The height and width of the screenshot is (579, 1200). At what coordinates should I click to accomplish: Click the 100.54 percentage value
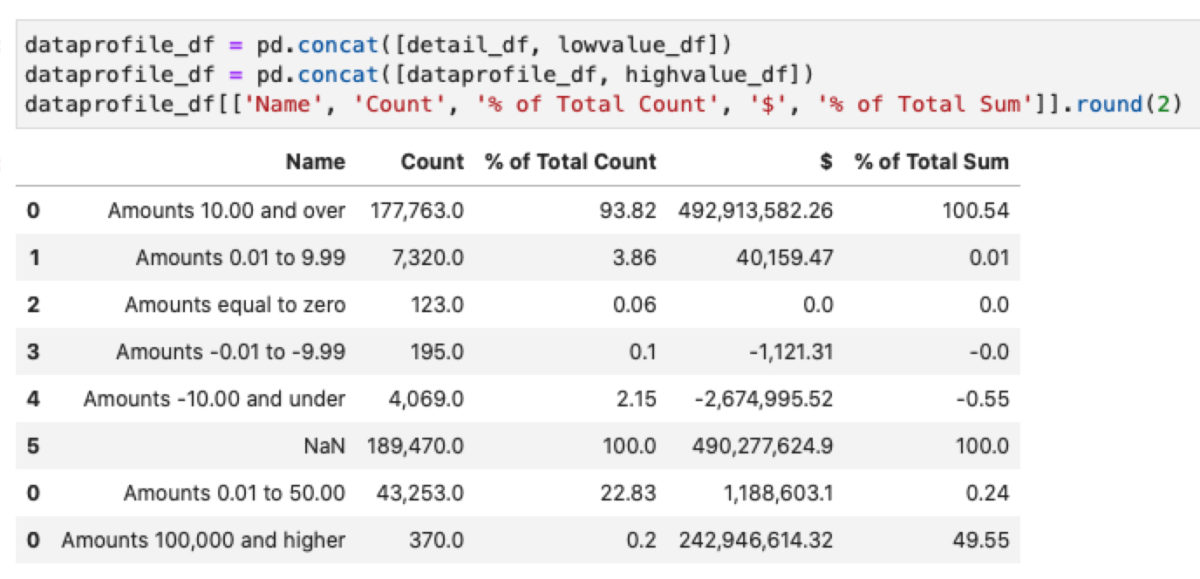coord(977,212)
